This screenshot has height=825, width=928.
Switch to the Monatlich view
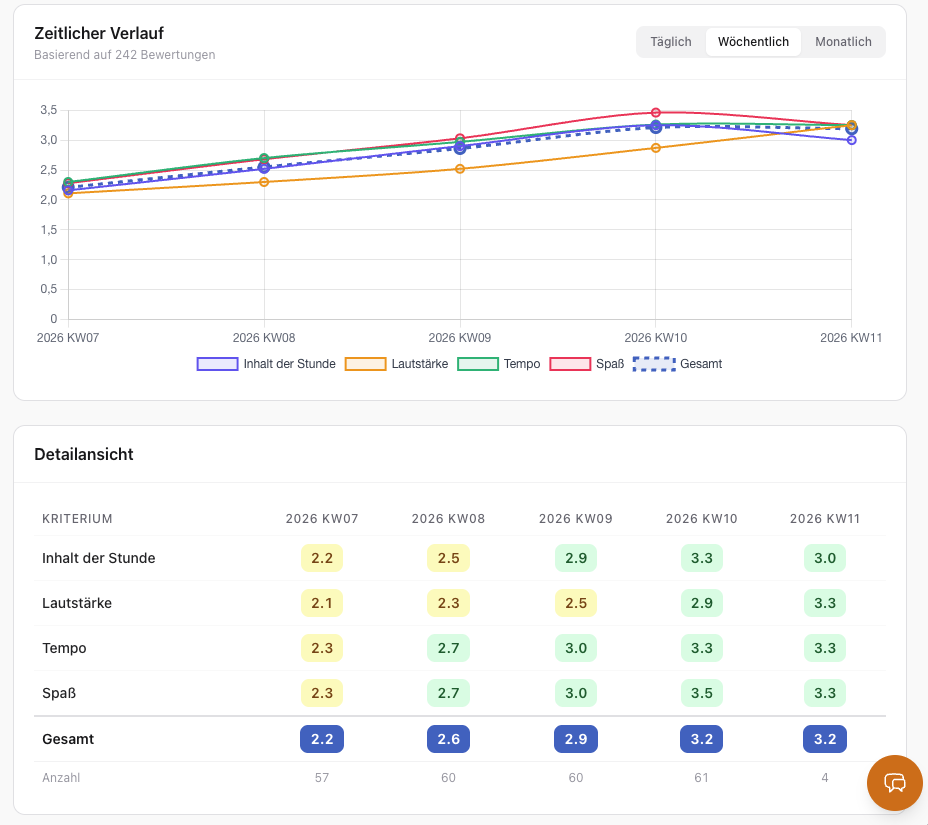(x=843, y=42)
